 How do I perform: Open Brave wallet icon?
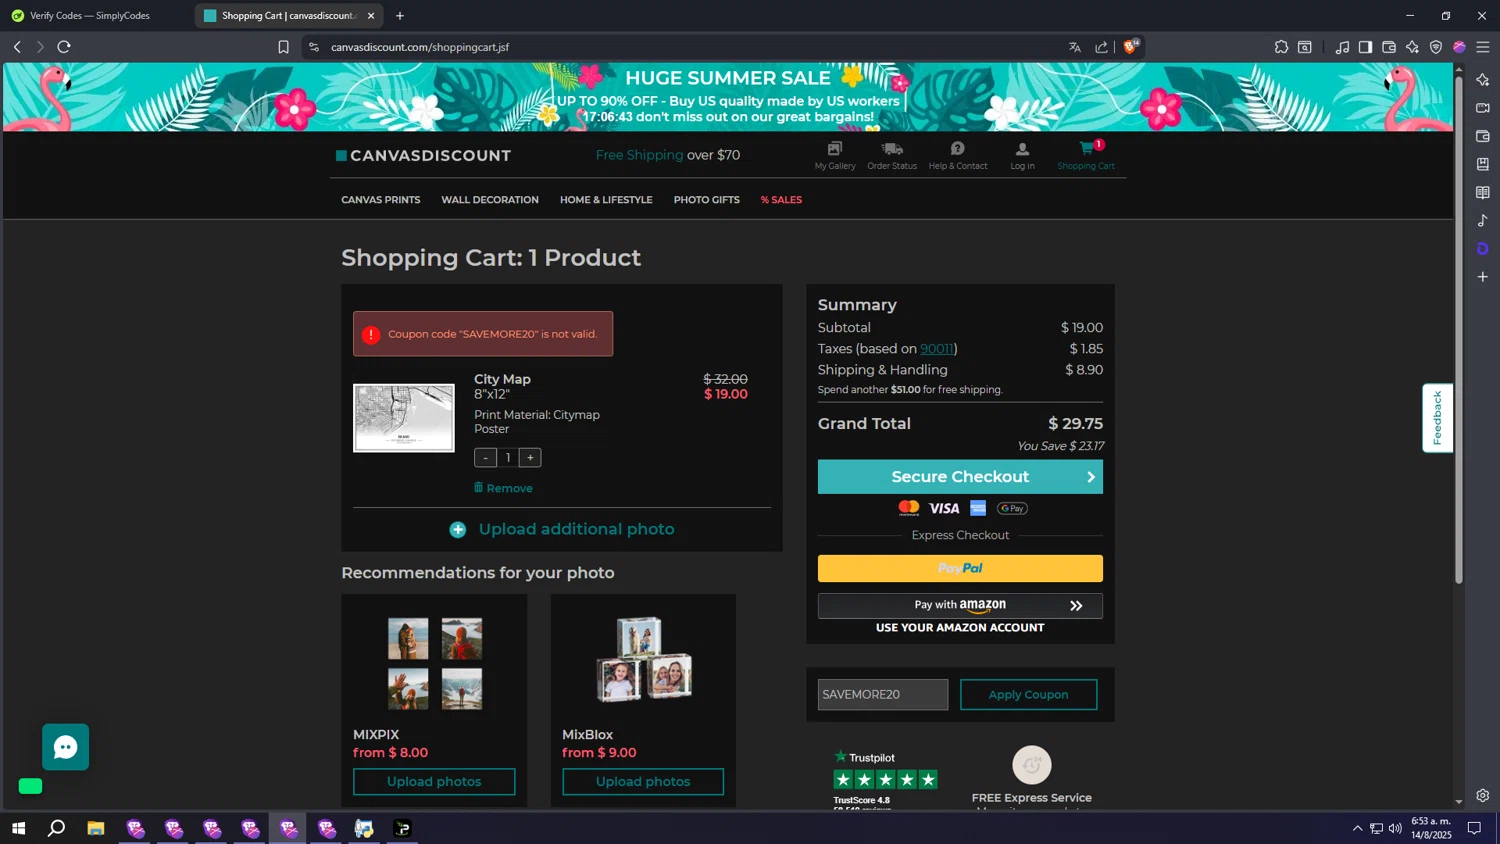pyautogui.click(x=1389, y=47)
